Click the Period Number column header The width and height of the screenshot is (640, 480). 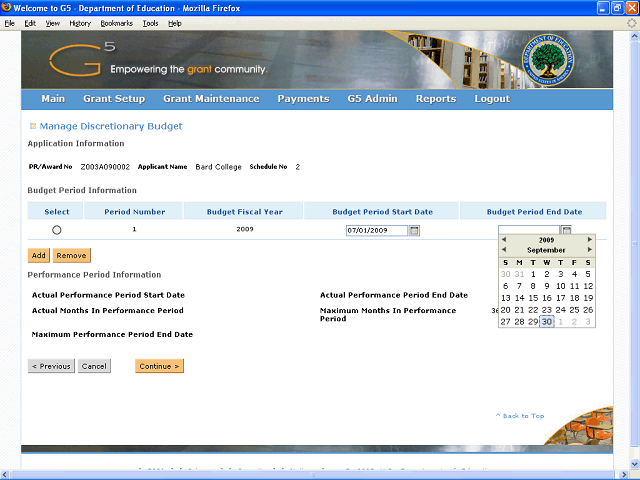(x=135, y=212)
